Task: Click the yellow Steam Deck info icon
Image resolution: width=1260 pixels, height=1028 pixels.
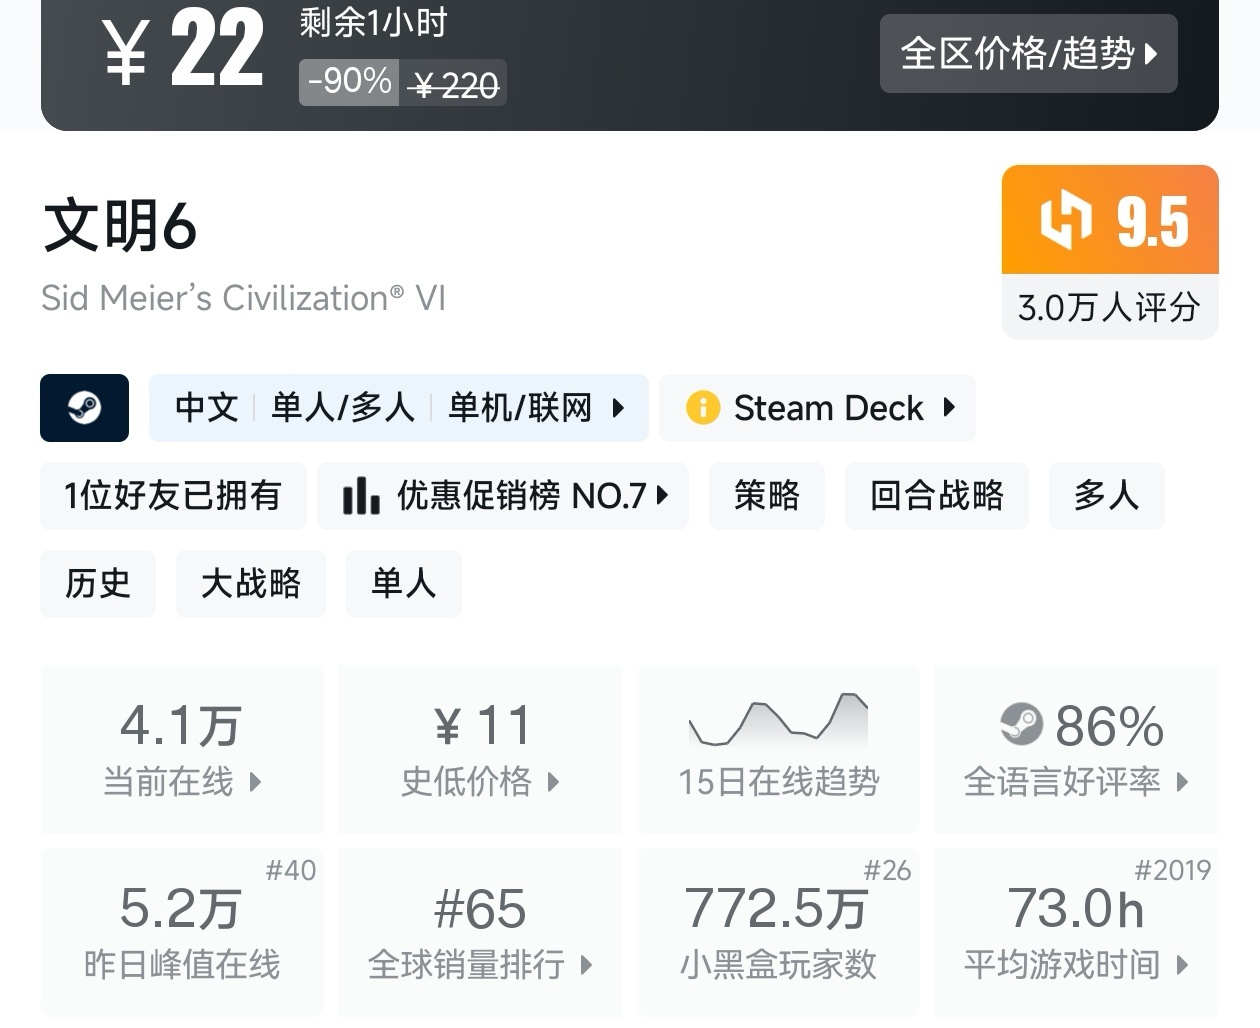Action: point(703,408)
